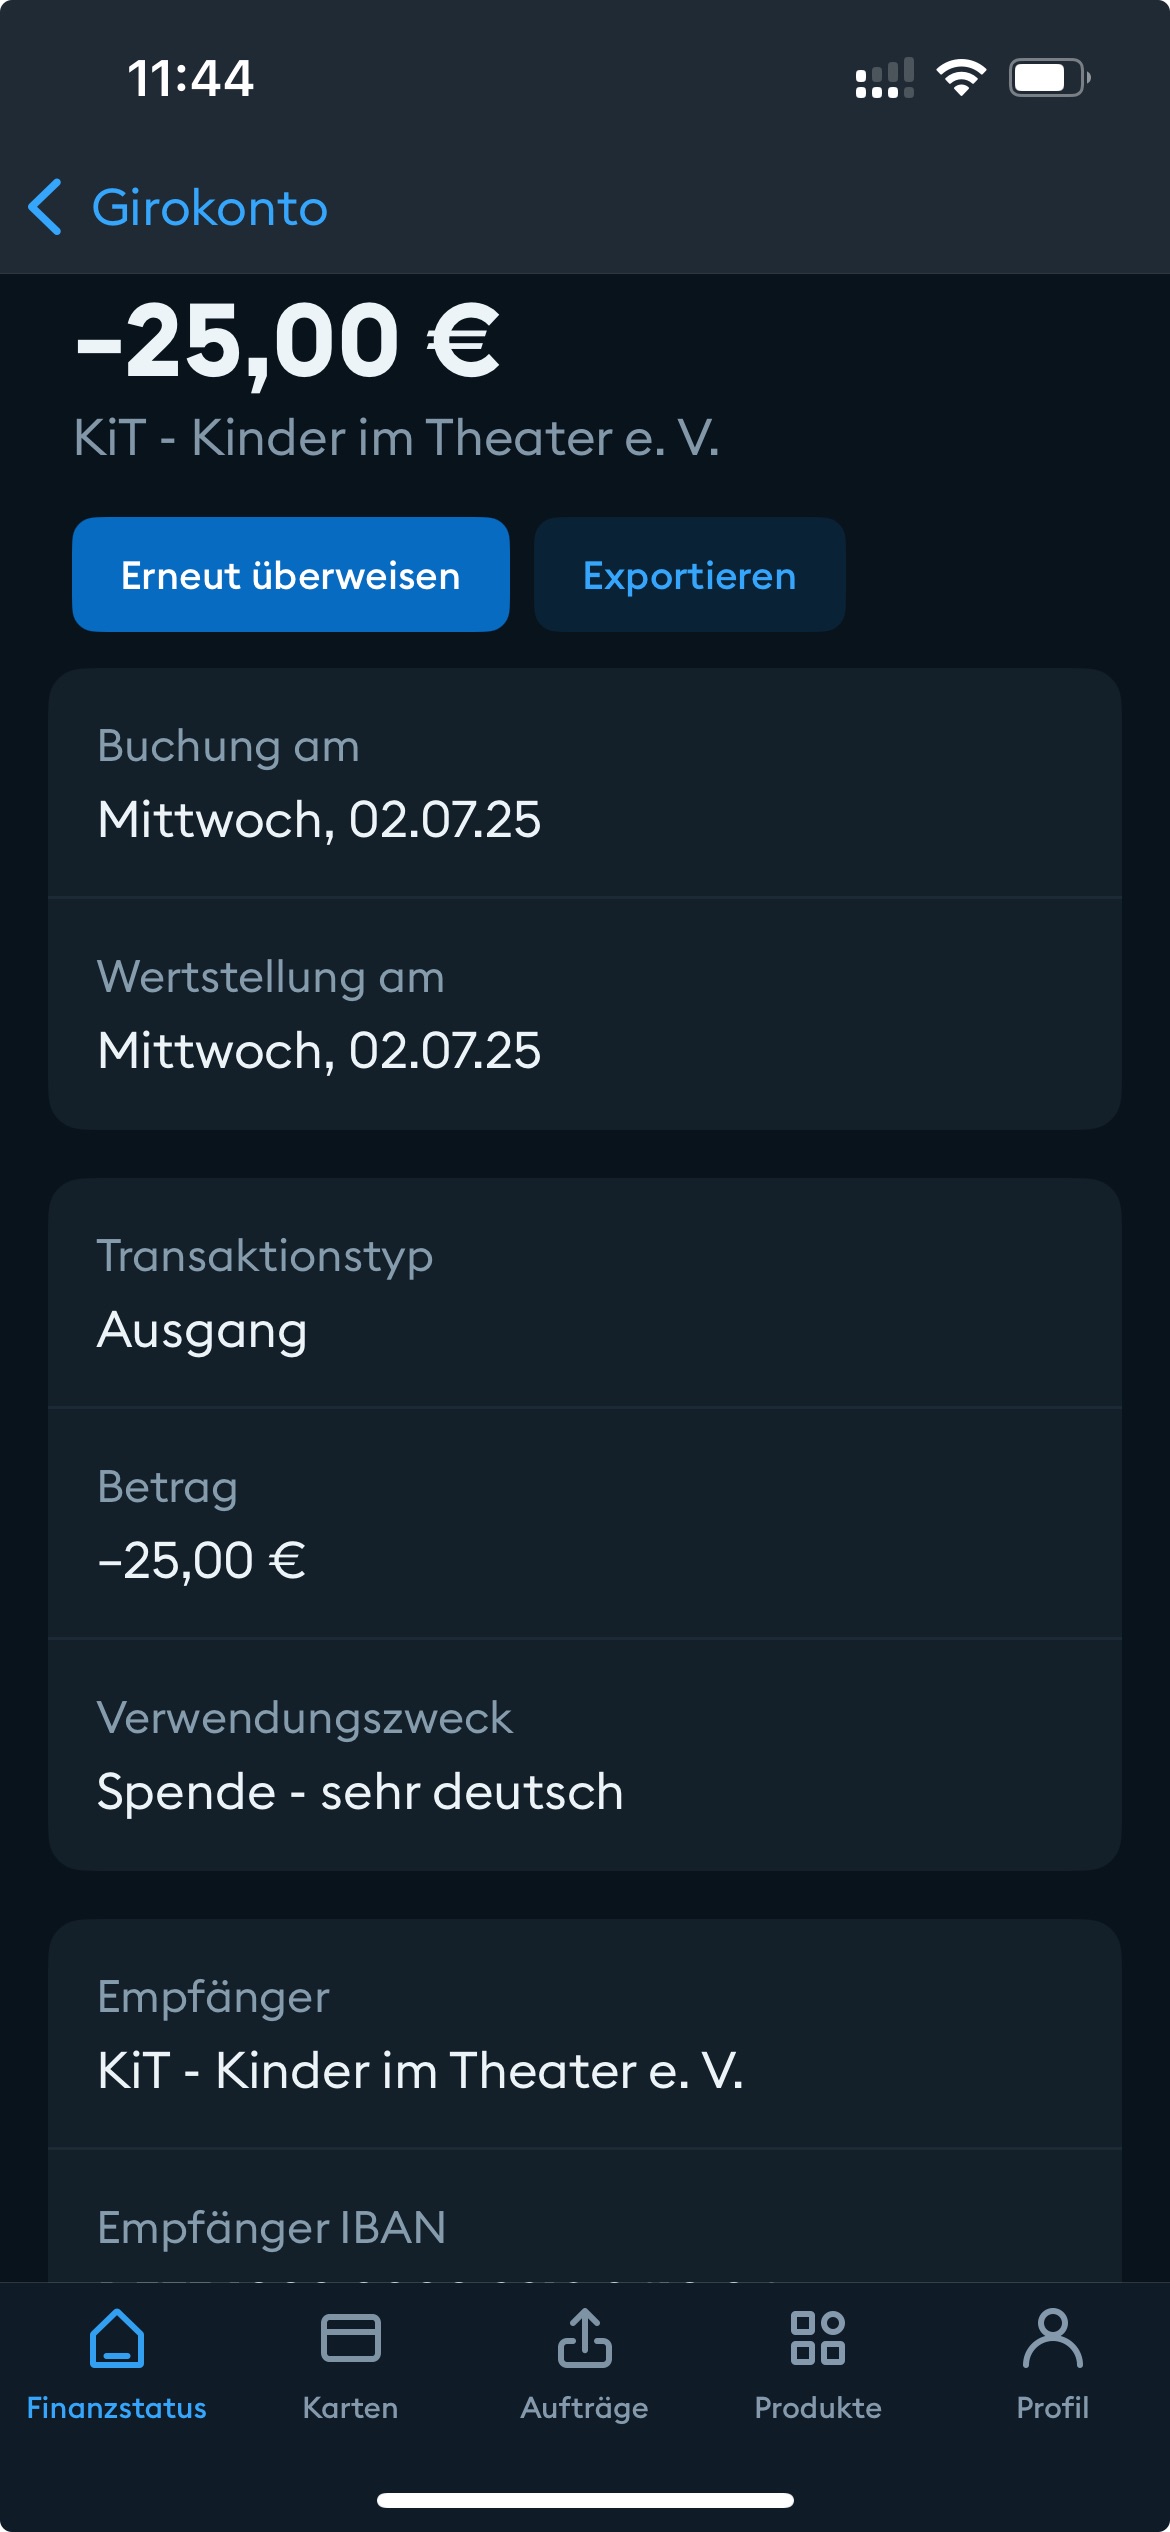
Task: Tap the Produkte grid icon
Action: (818, 2338)
